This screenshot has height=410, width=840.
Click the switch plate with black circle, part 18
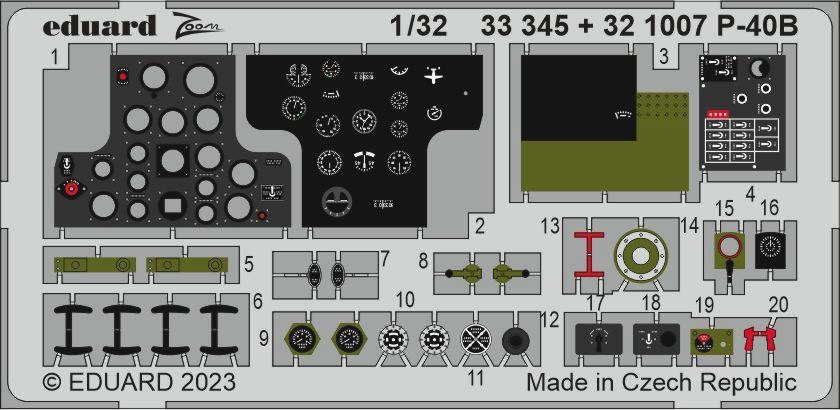coord(656,339)
